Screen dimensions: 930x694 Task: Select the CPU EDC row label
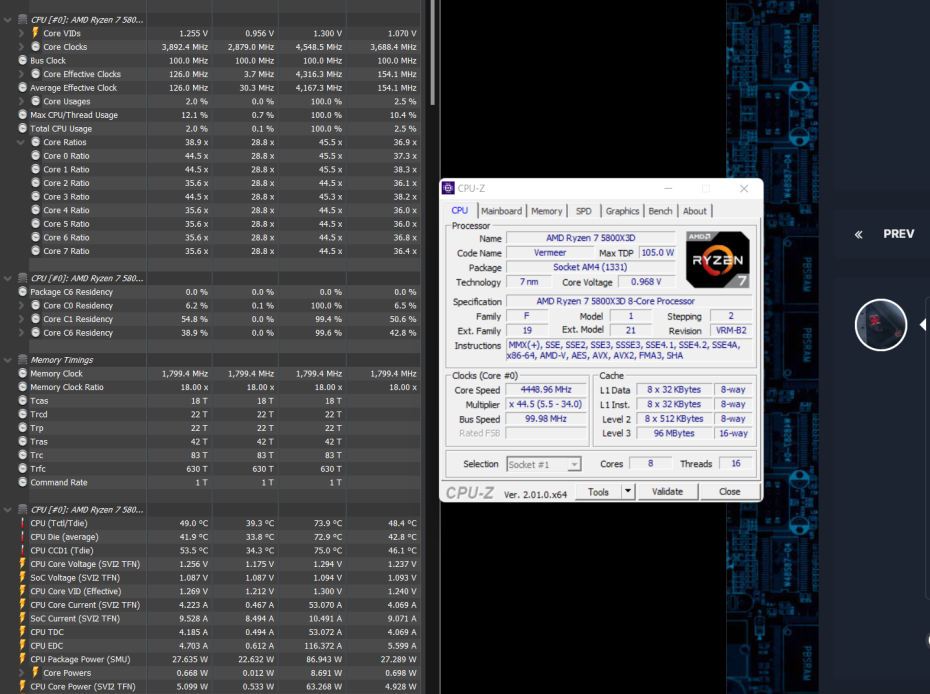(46, 645)
